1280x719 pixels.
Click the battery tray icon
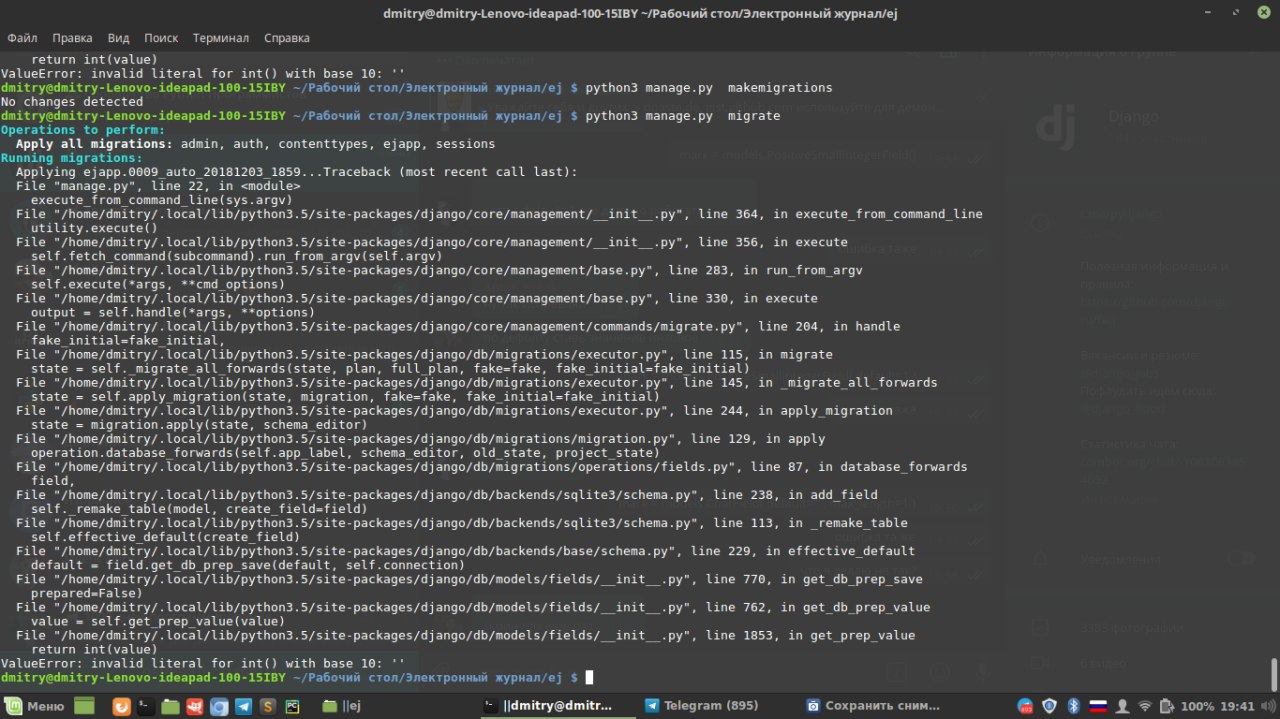point(1167,706)
